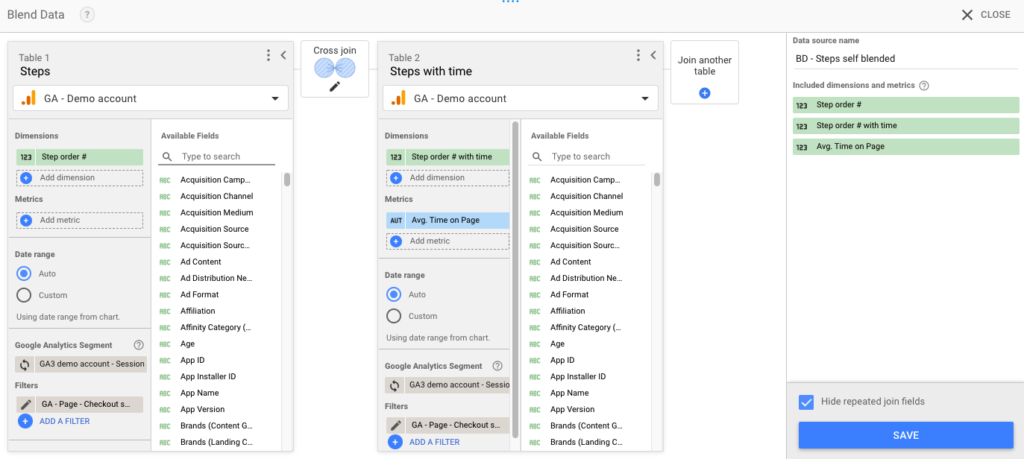1024x459 pixels.
Task: Collapse the Table 1 Steps panel
Action: (283, 55)
